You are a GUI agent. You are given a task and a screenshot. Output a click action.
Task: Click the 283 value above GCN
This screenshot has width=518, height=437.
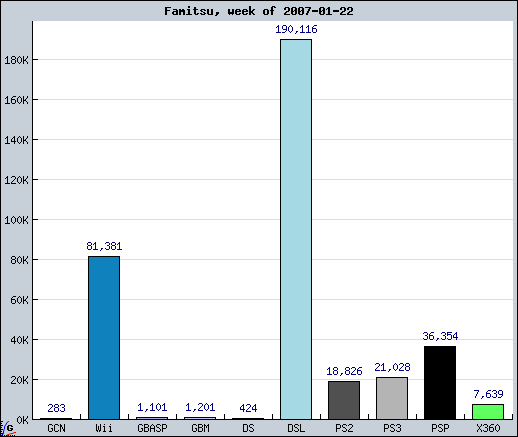coord(56,408)
